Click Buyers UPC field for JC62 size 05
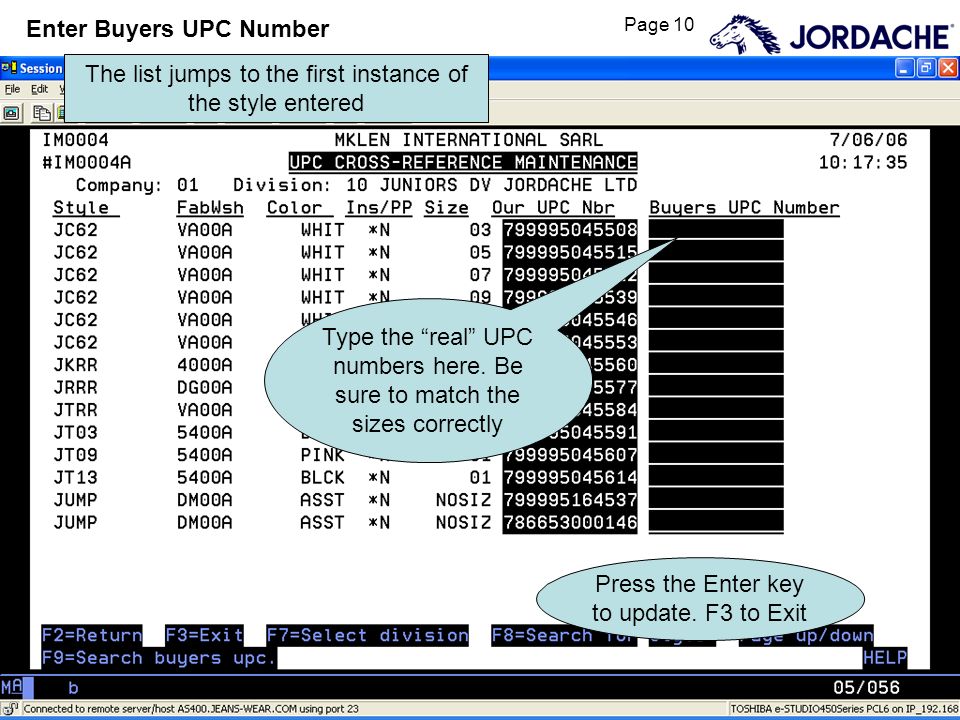The image size is (960, 720). (x=716, y=252)
